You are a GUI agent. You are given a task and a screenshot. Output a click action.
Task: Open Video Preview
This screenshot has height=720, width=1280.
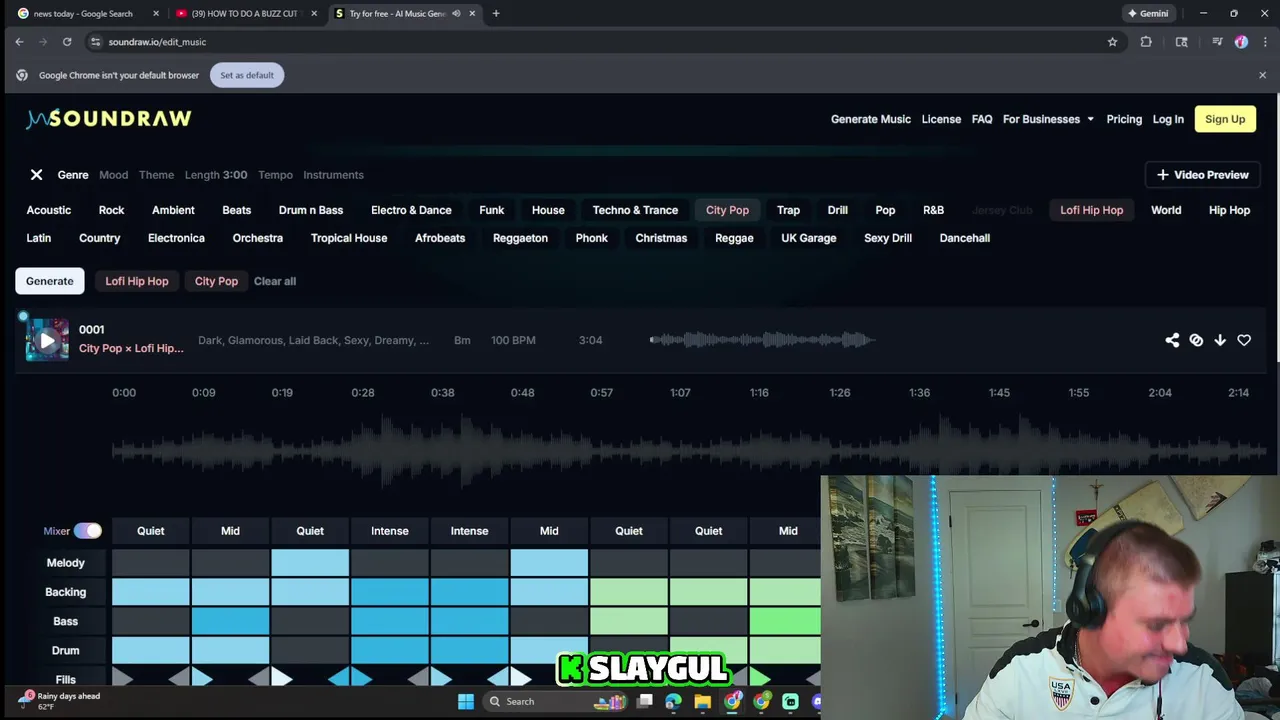point(1202,175)
